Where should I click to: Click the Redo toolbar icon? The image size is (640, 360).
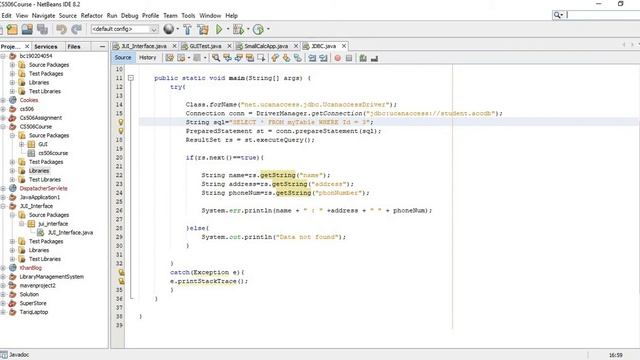pos(76,29)
